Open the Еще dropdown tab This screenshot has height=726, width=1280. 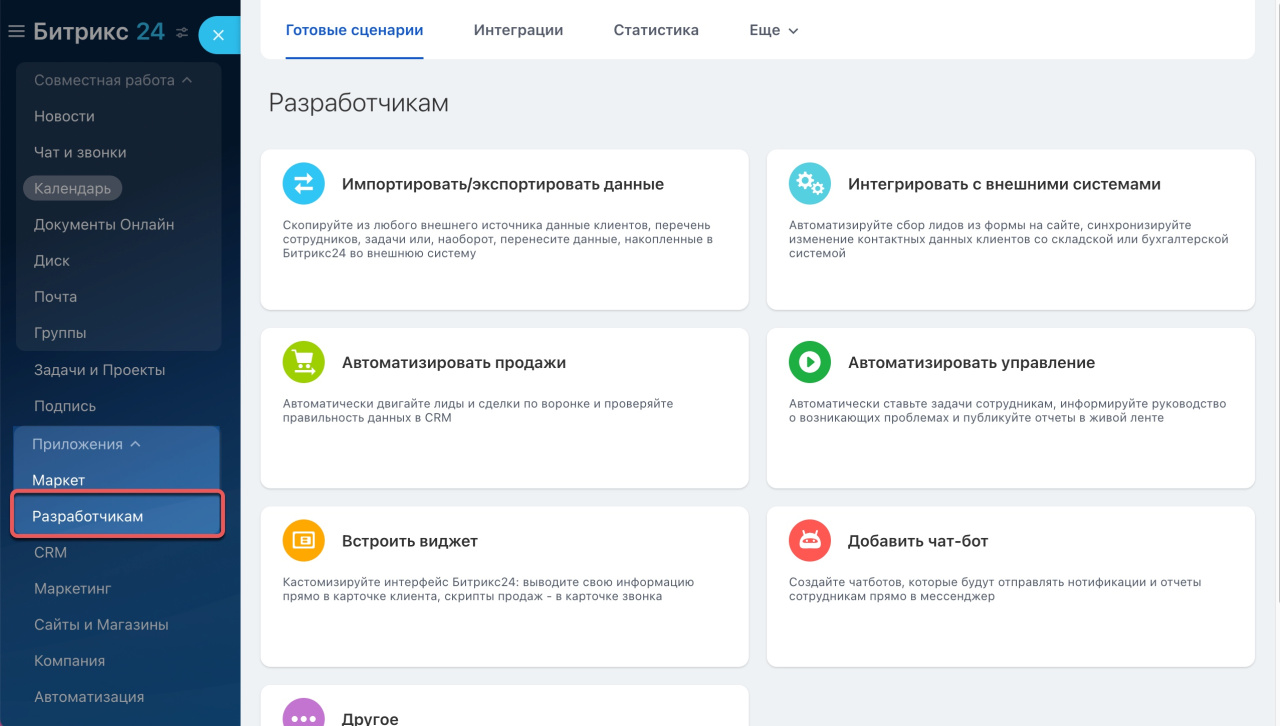(x=774, y=30)
